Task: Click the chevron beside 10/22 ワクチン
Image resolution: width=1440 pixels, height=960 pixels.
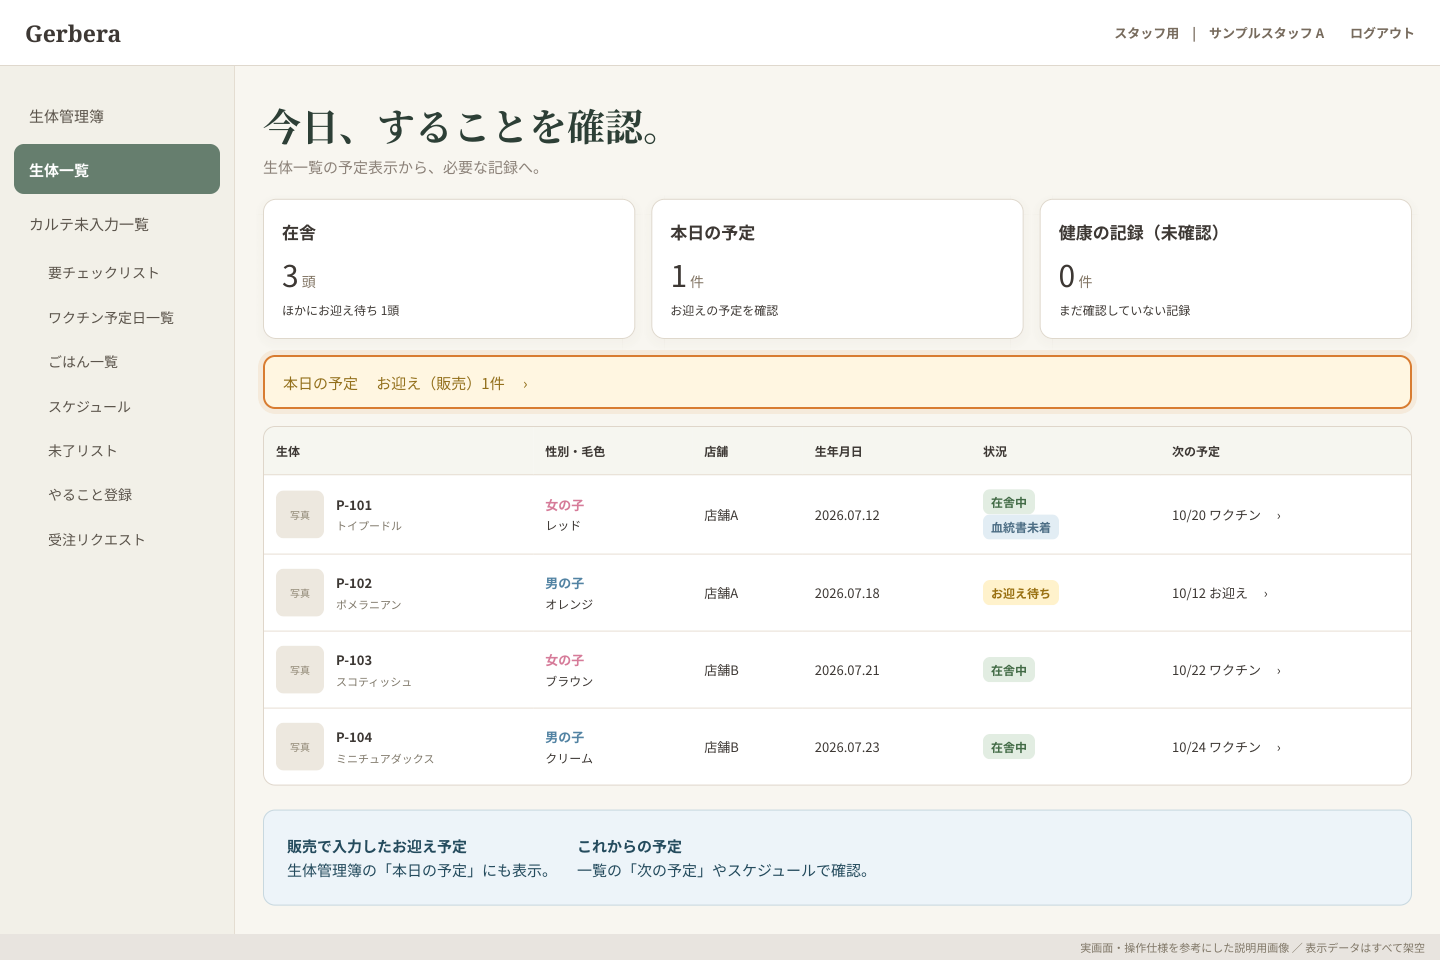Action: pyautogui.click(x=1278, y=671)
